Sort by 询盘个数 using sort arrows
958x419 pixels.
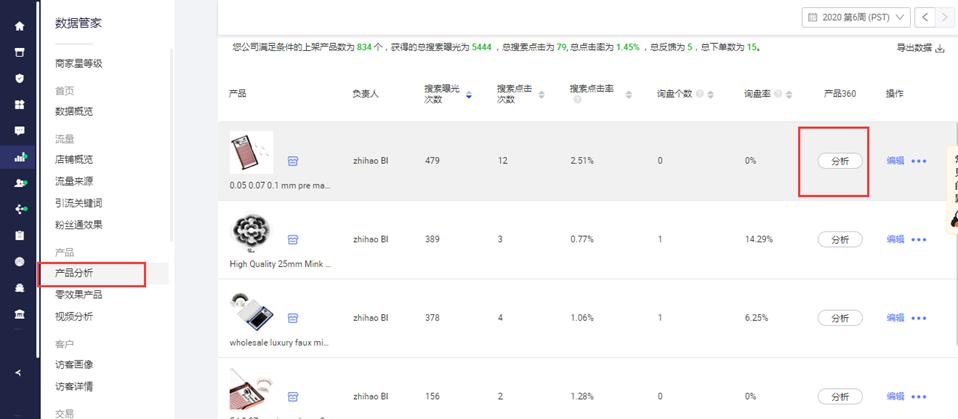711,95
